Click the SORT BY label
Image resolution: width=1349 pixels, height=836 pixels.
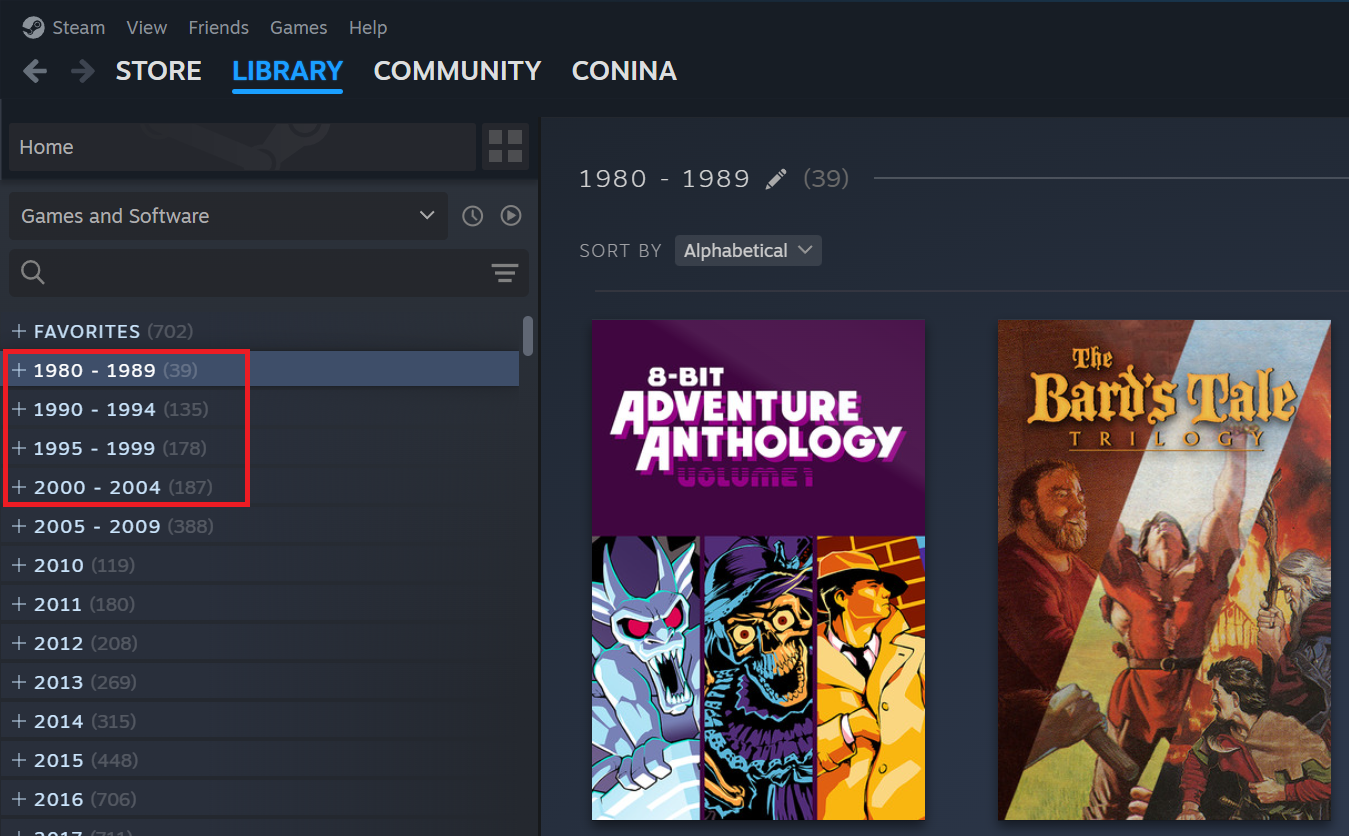pyautogui.click(x=620, y=251)
